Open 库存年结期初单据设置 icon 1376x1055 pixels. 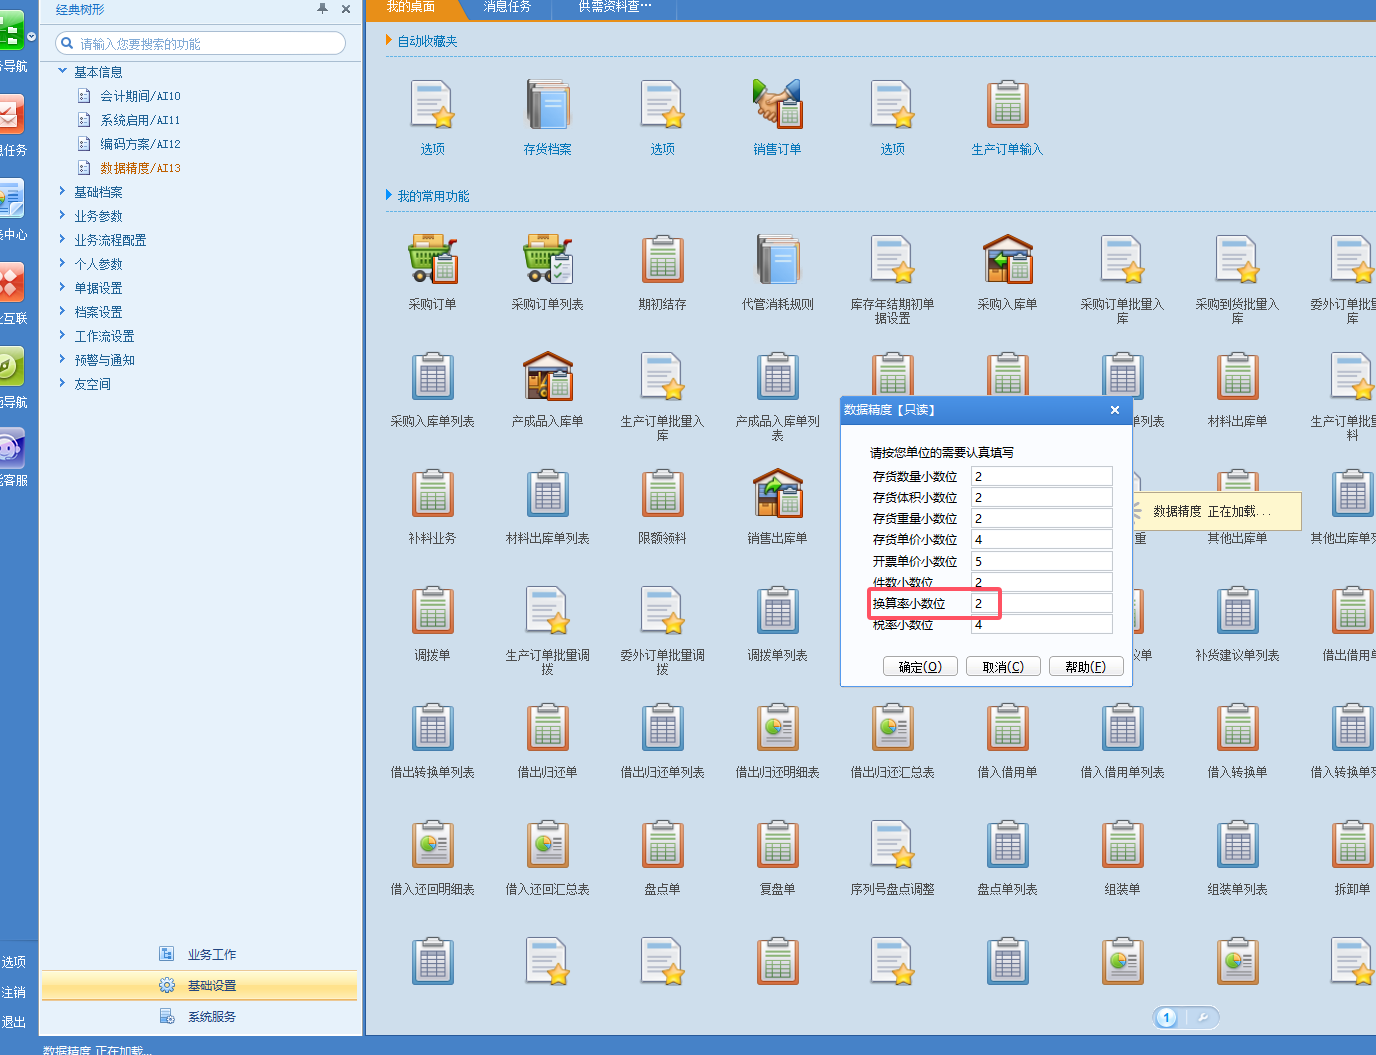892,260
